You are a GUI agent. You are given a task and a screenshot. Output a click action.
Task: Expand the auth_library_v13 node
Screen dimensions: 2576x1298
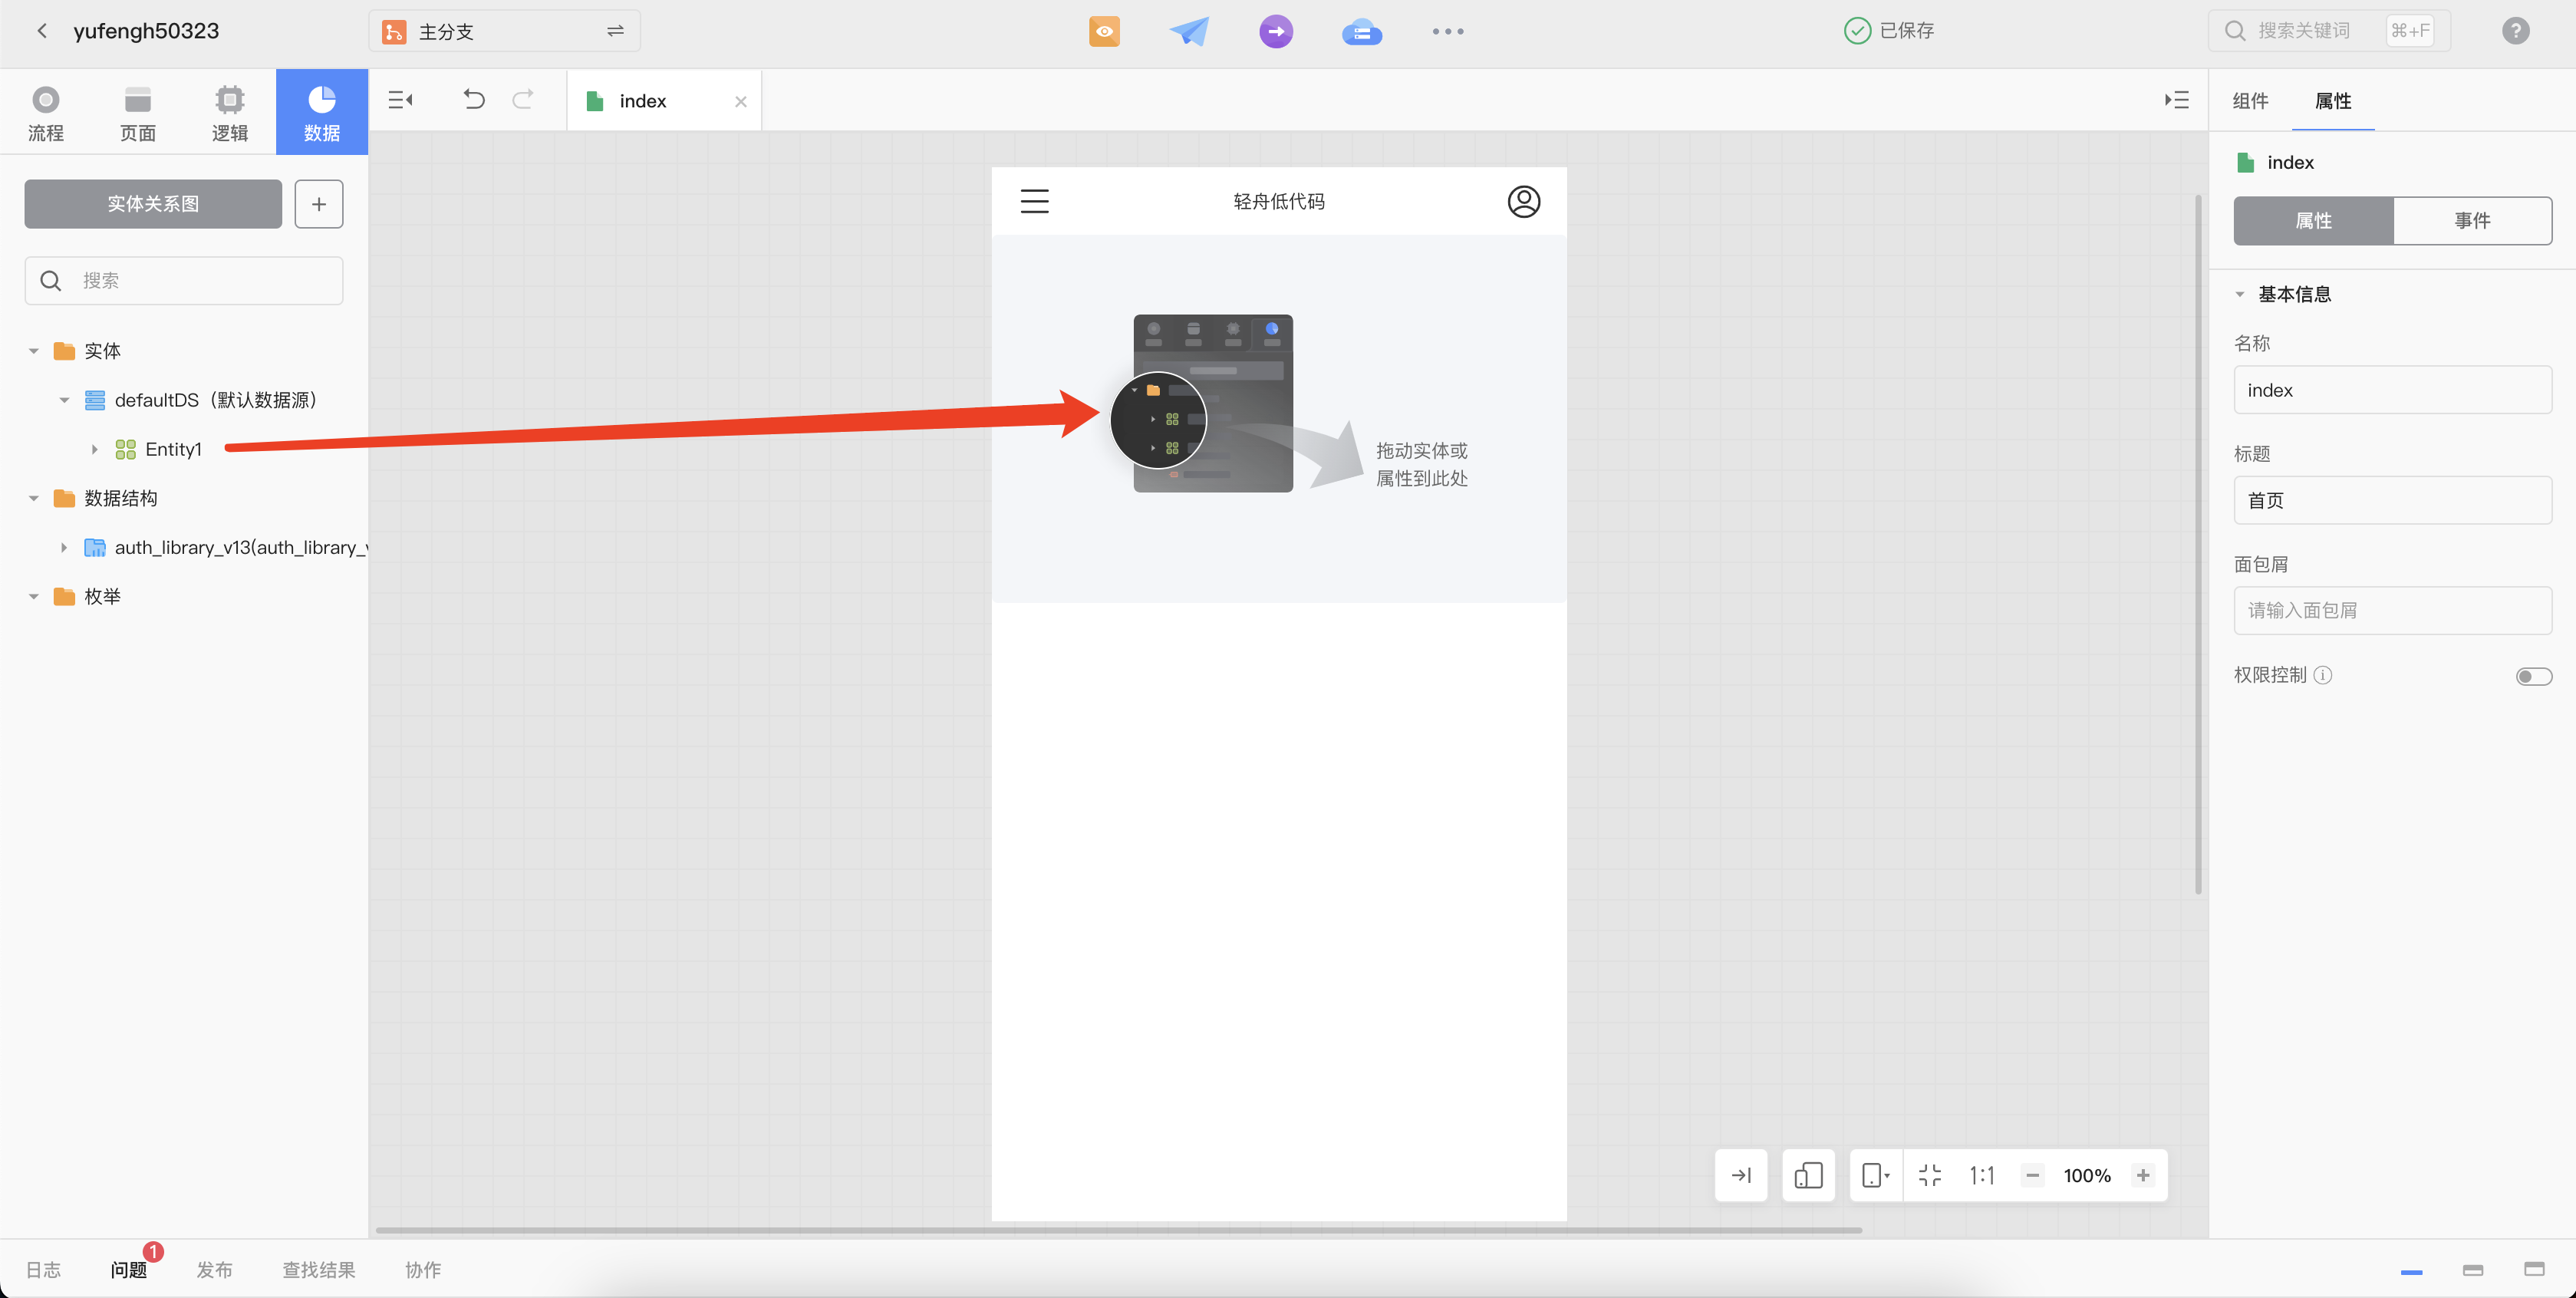[x=64, y=547]
